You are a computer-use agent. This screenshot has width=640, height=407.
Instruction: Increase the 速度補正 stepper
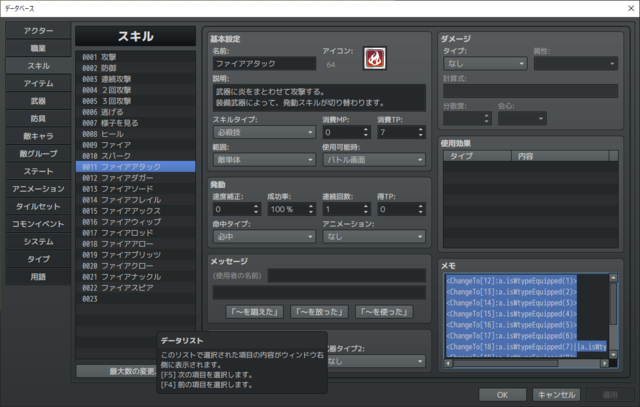(256, 206)
